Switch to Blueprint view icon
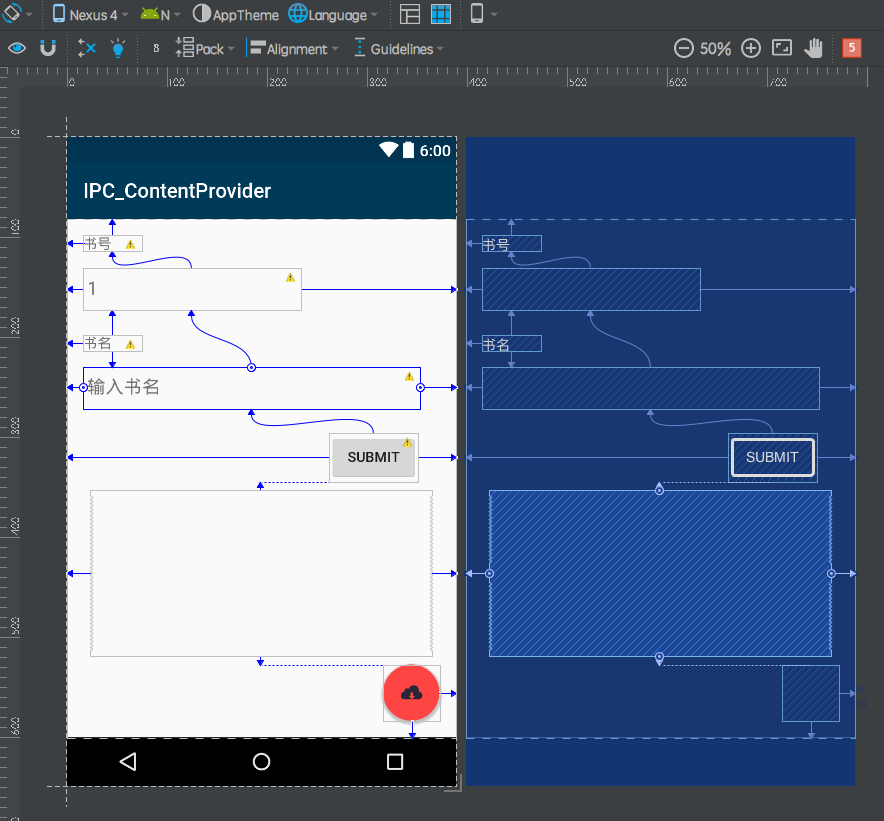884x821 pixels. (441, 14)
